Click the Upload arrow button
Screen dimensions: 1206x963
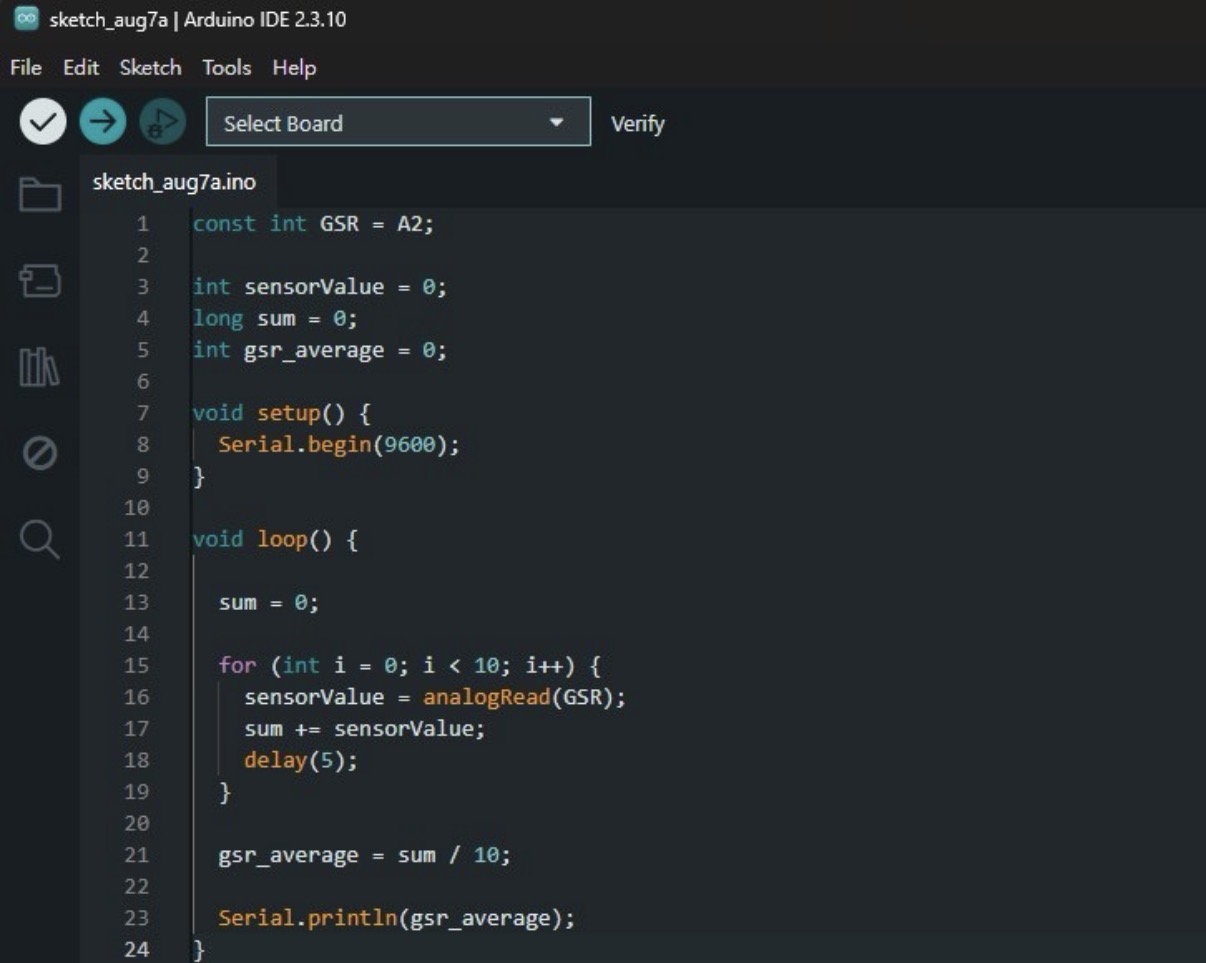pyautogui.click(x=103, y=122)
